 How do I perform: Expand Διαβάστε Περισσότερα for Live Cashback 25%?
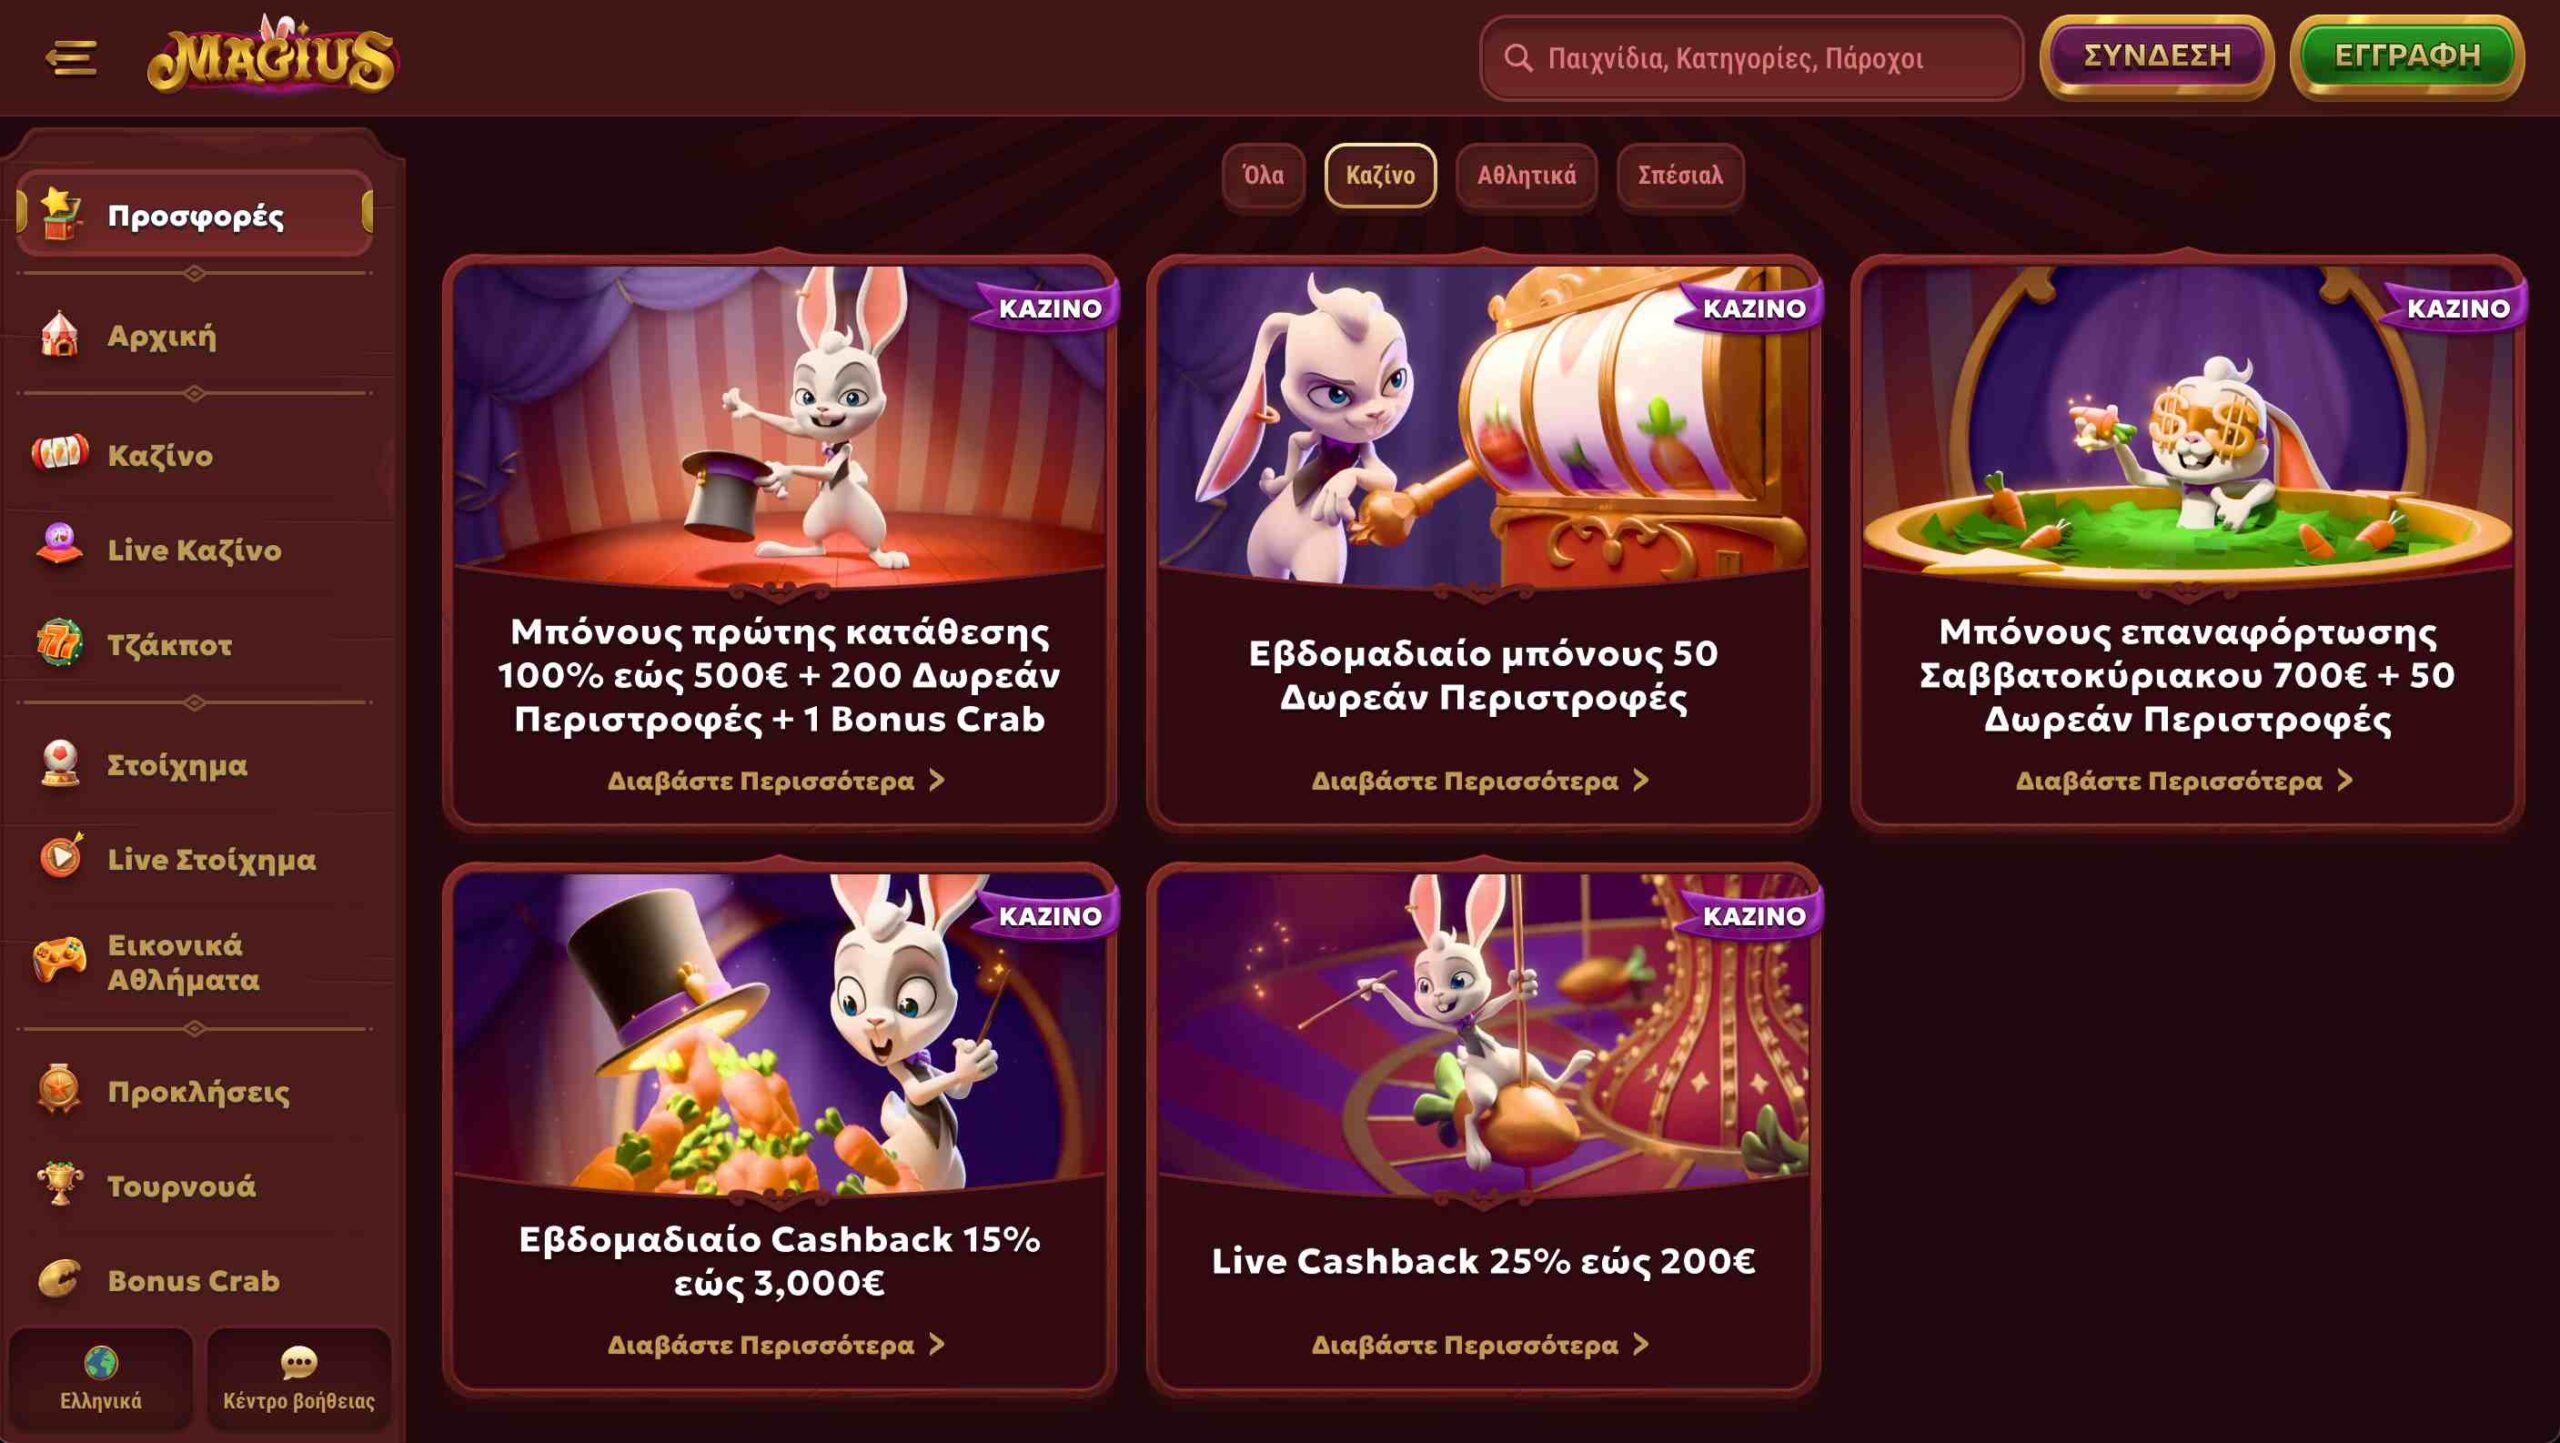pyautogui.click(x=1480, y=1345)
